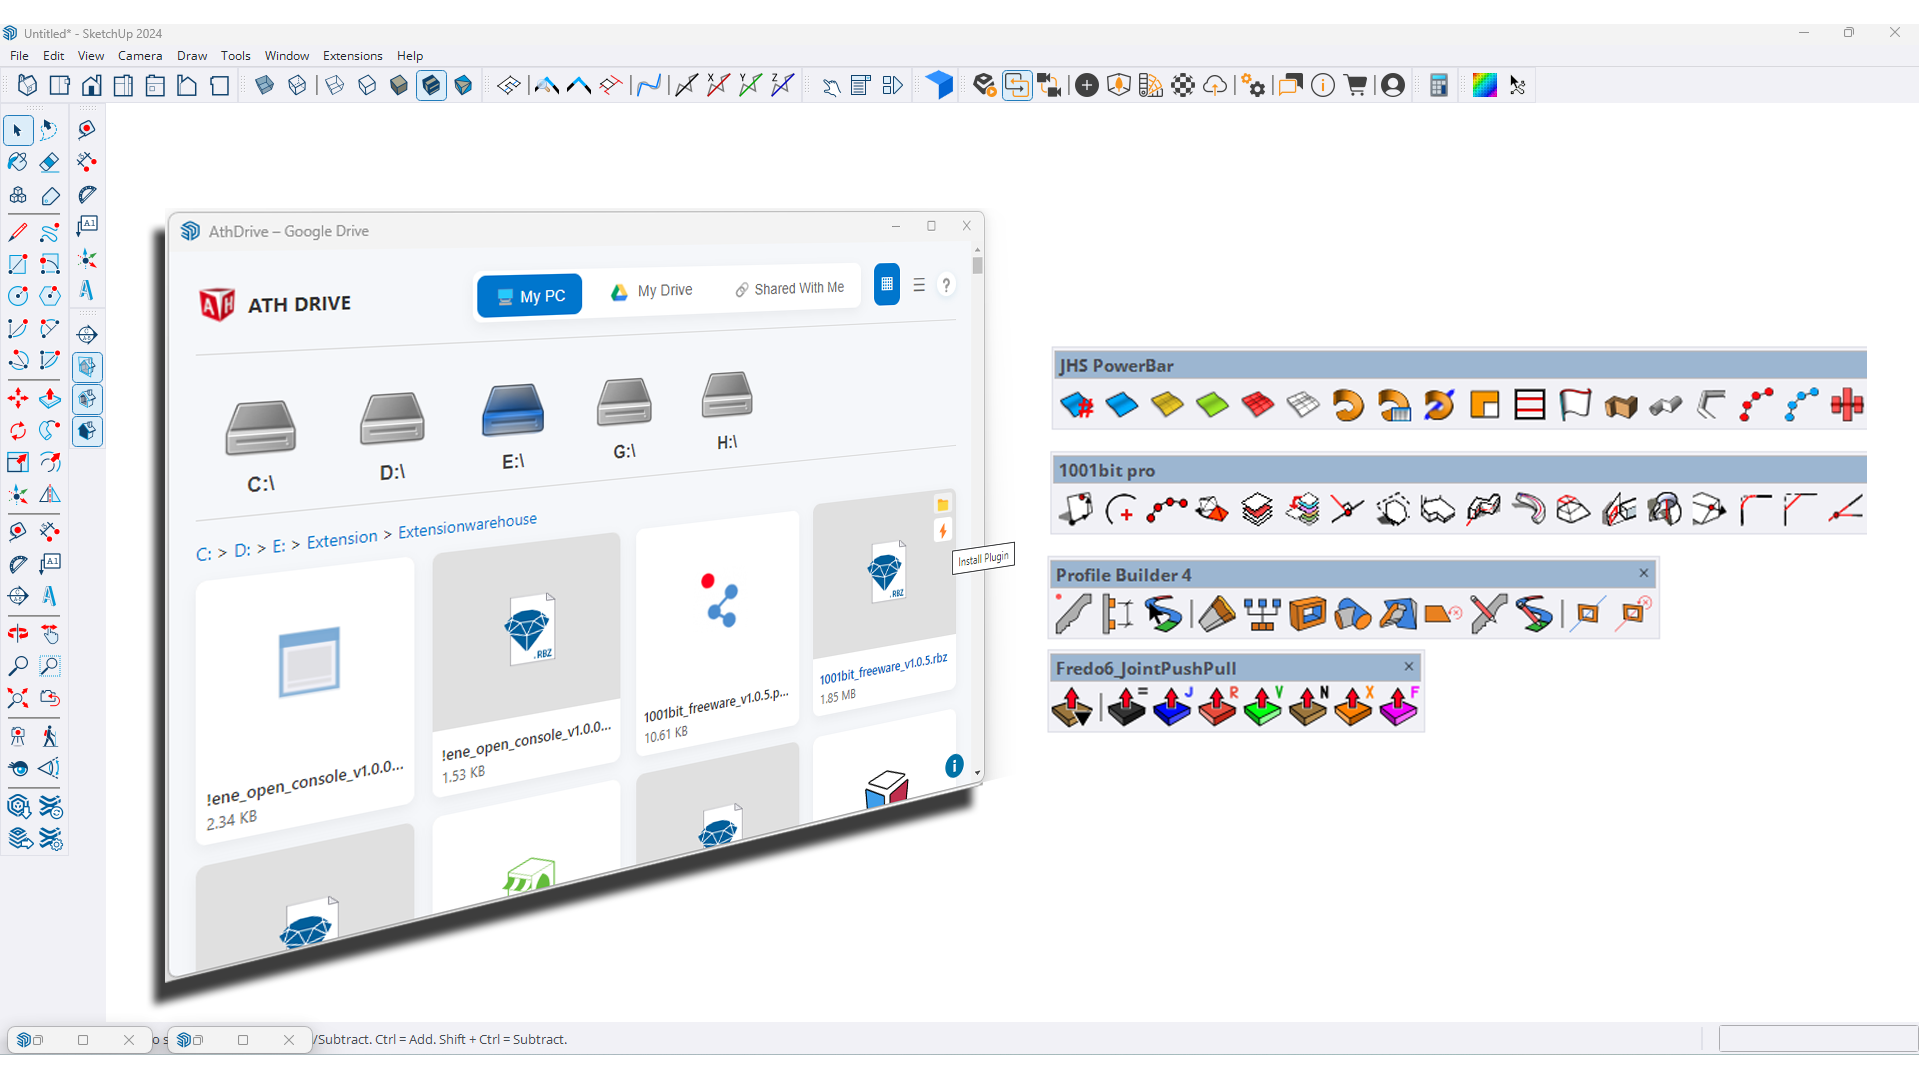The height and width of the screenshot is (1080, 1920).
Task: Switch ATH Drive to grid view
Action: (886, 285)
